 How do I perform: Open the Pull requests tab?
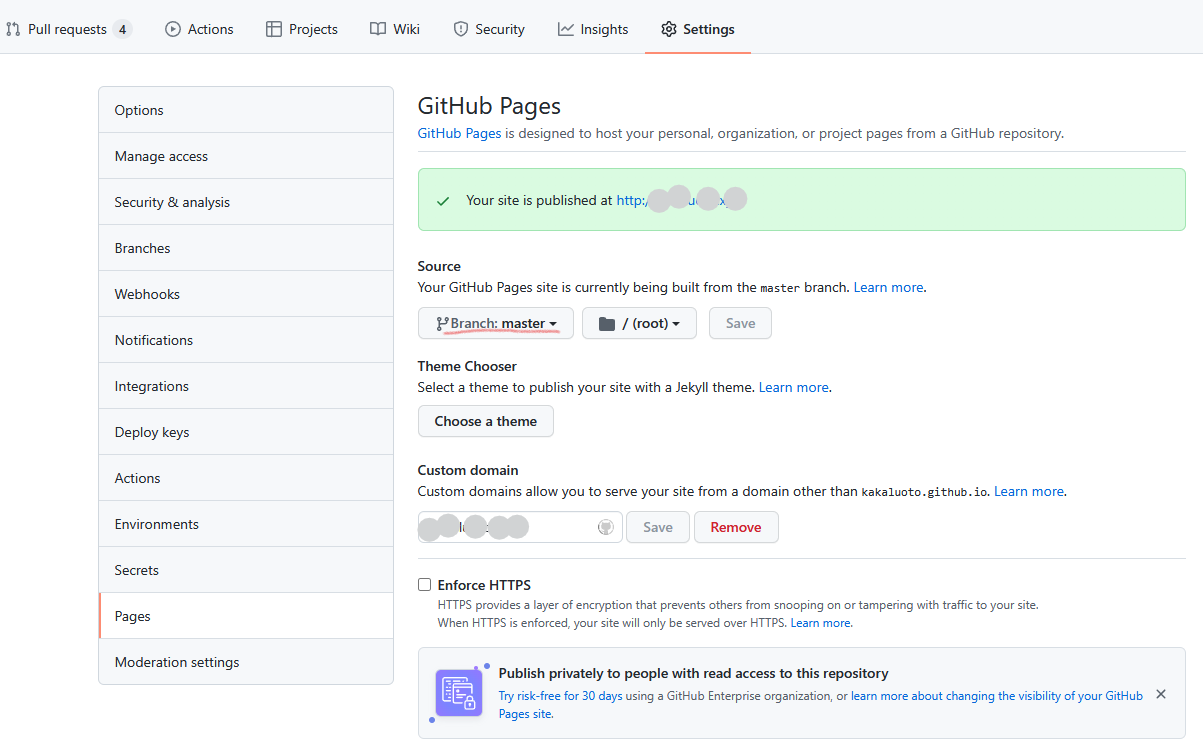click(x=67, y=29)
